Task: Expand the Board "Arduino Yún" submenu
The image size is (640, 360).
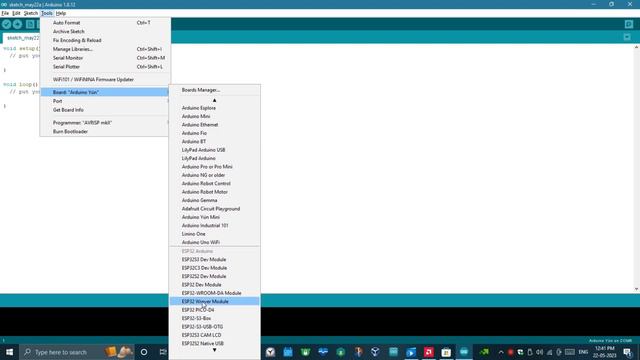Action: click(105, 92)
